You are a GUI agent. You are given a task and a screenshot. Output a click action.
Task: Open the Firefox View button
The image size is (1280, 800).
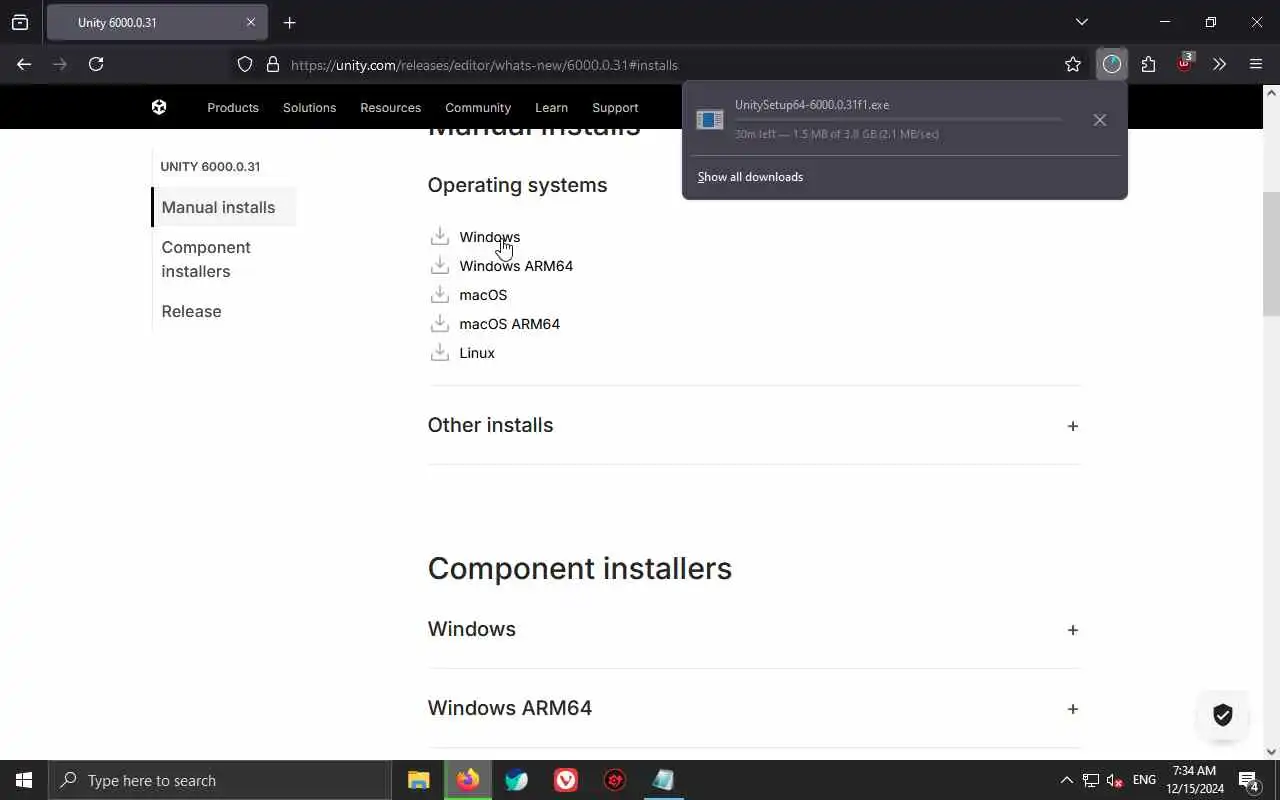point(20,22)
